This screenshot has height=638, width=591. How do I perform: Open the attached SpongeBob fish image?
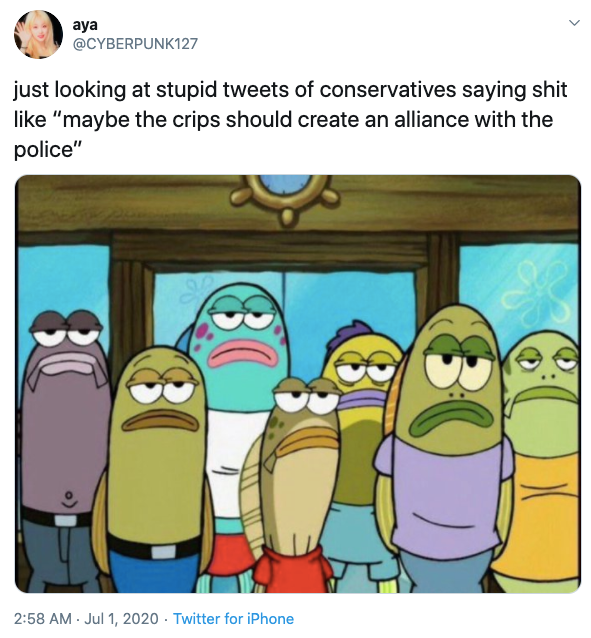coord(298,384)
